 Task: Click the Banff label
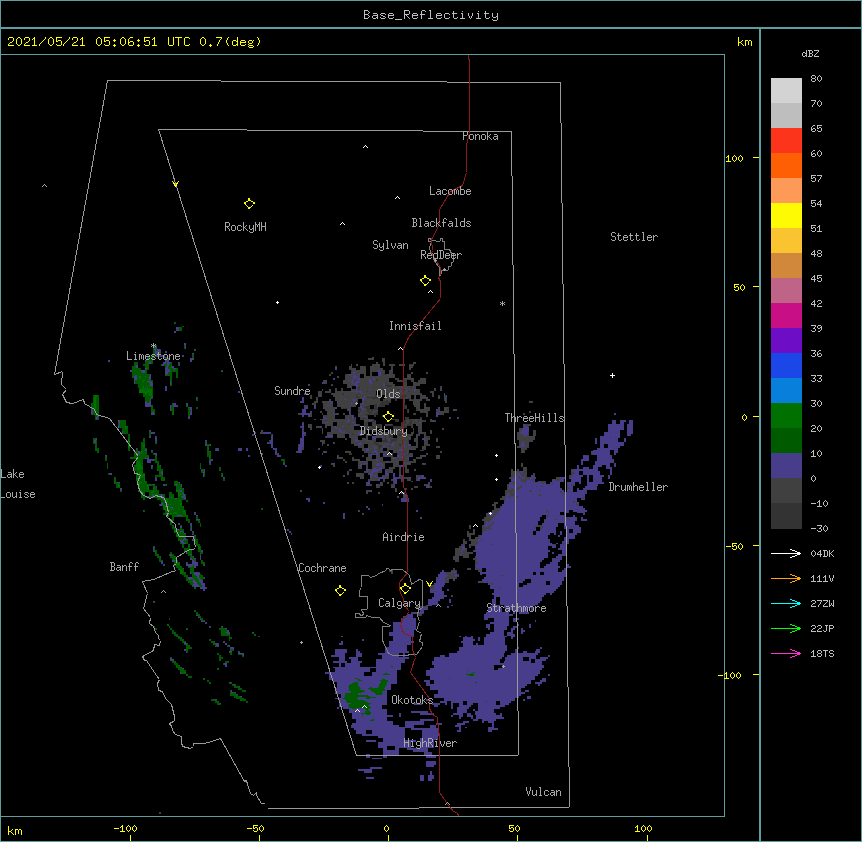coord(124,567)
